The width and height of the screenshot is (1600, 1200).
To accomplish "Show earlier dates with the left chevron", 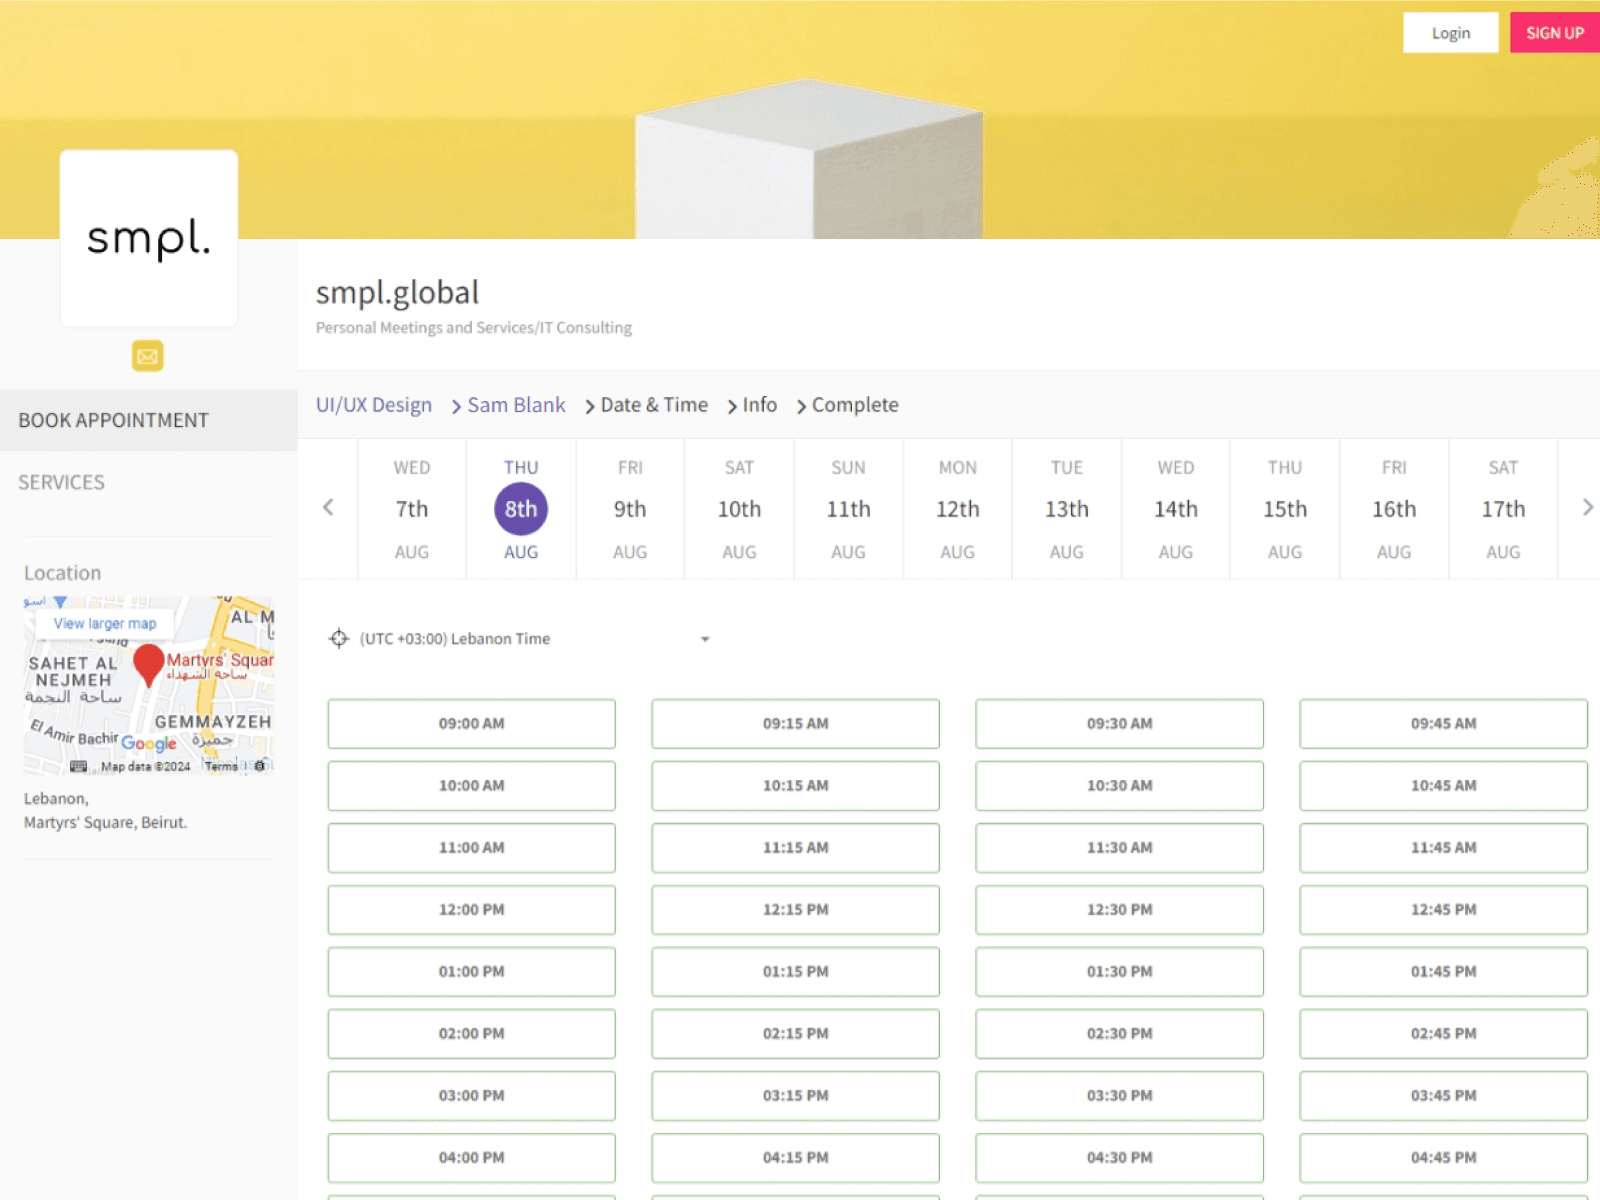I will point(328,507).
